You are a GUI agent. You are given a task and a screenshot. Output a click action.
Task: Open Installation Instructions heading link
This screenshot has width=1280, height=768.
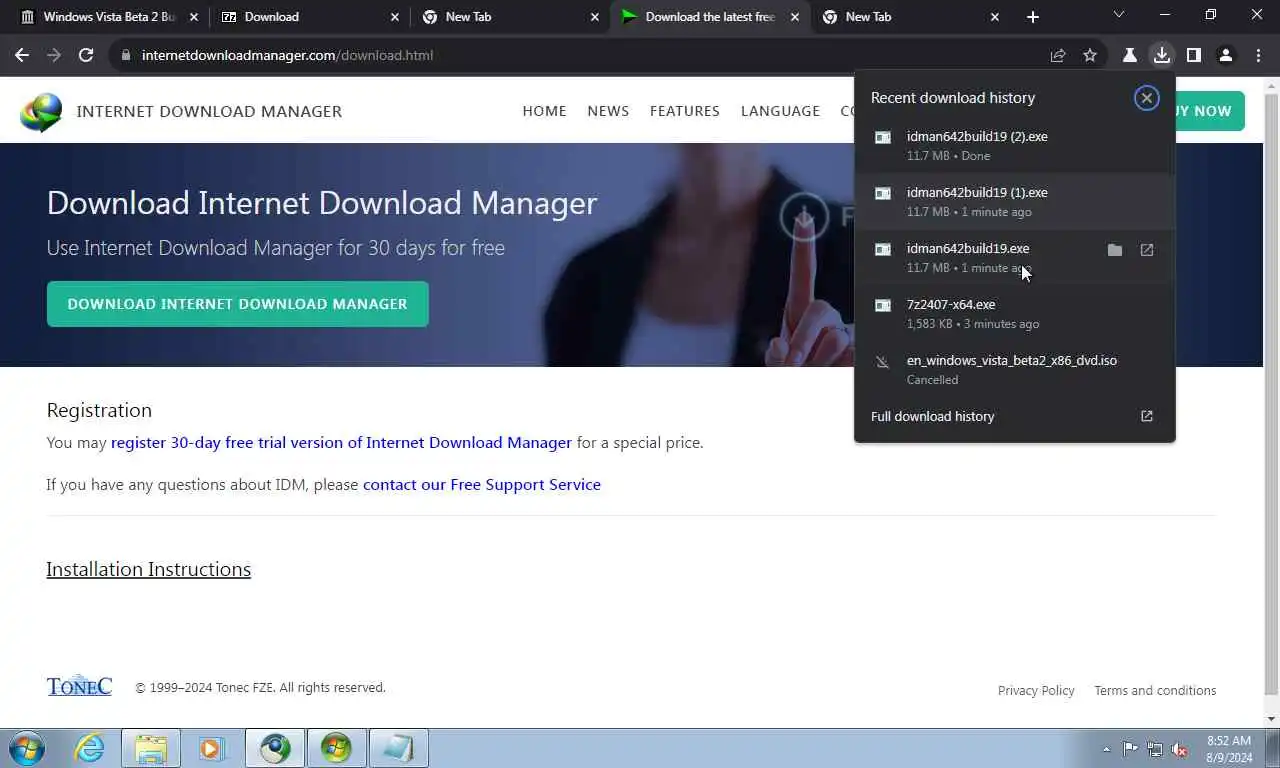pyautogui.click(x=148, y=569)
